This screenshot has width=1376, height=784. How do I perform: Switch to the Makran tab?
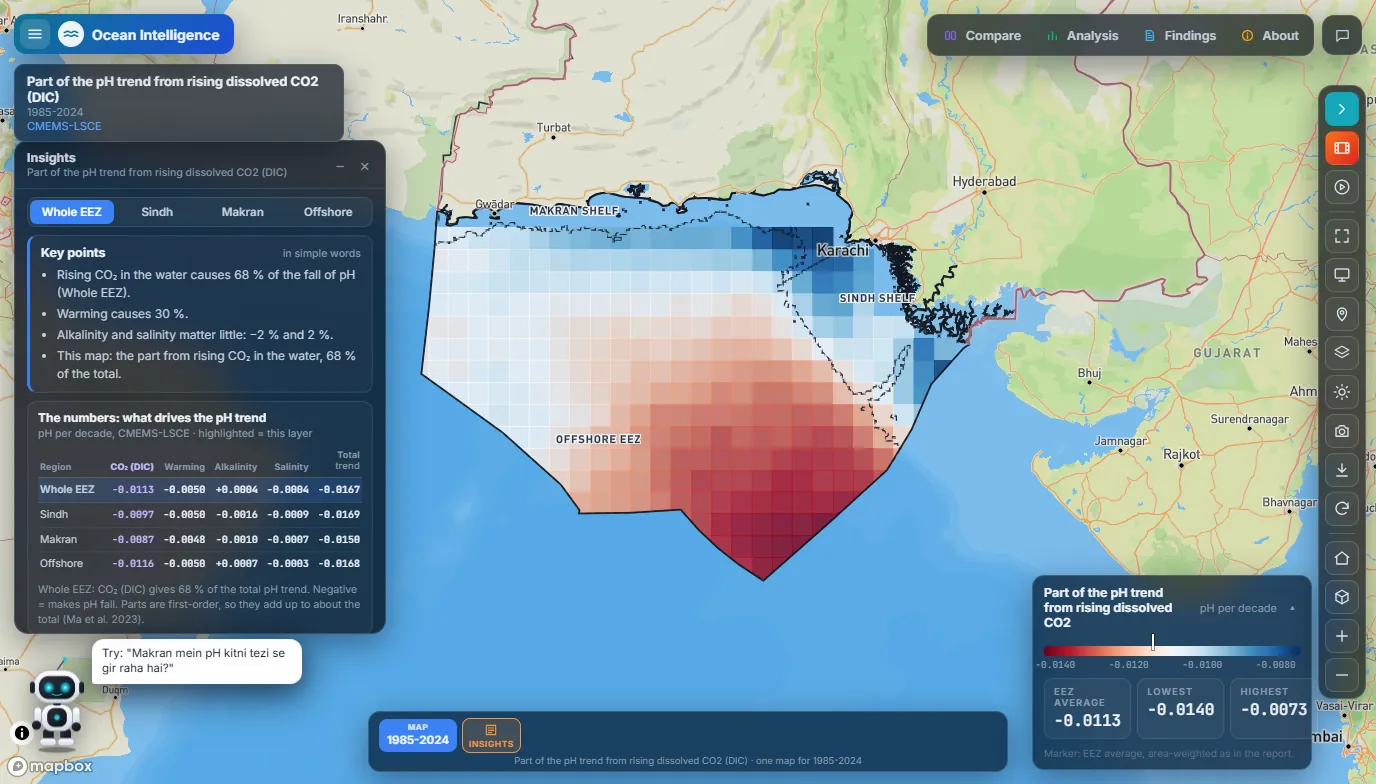[243, 212]
